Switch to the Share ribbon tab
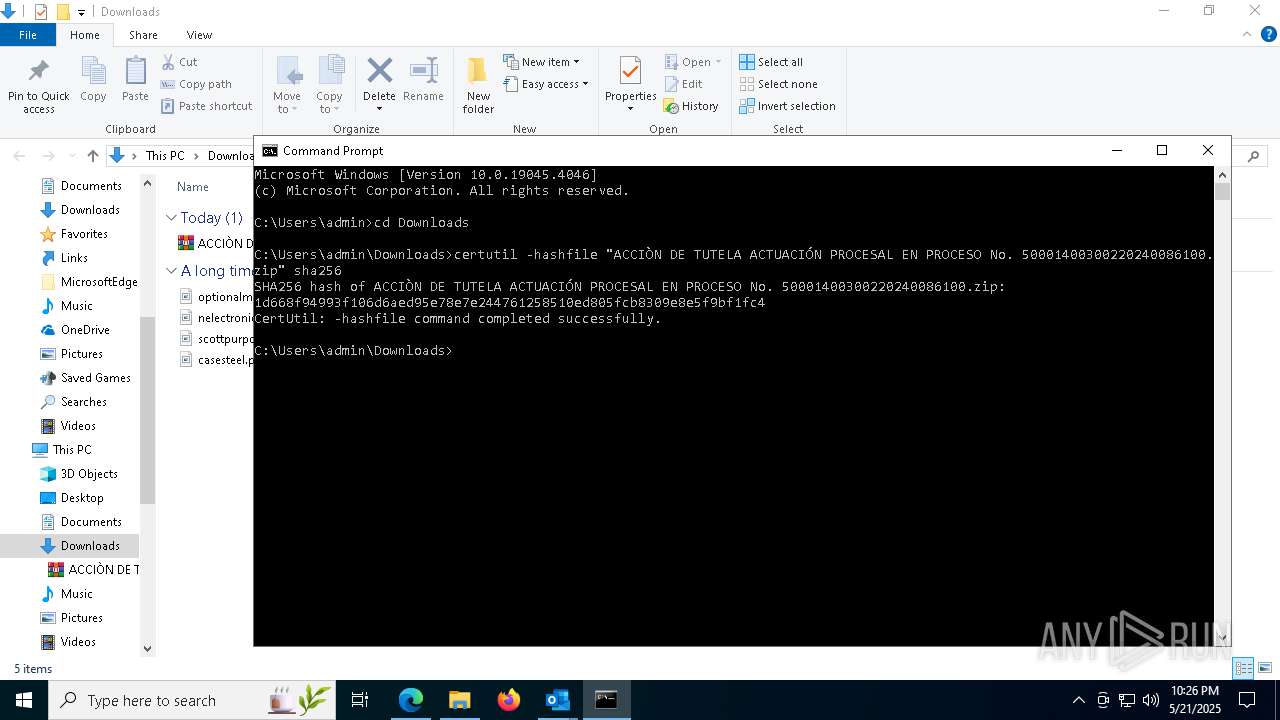 (143, 35)
